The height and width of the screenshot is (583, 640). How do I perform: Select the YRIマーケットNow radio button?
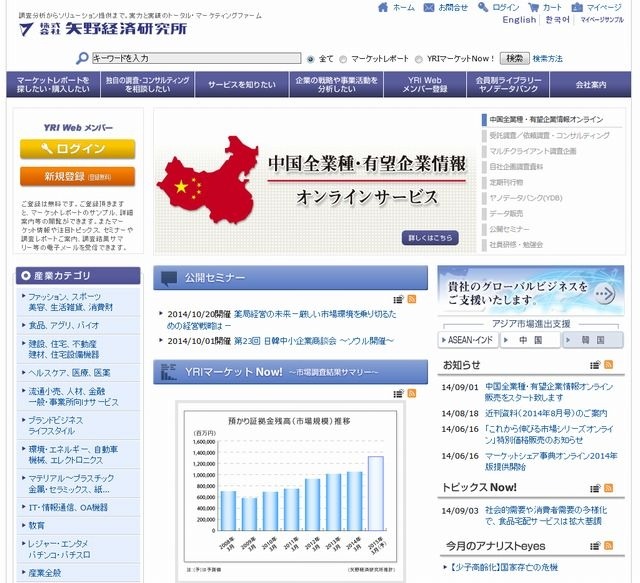tap(419, 59)
